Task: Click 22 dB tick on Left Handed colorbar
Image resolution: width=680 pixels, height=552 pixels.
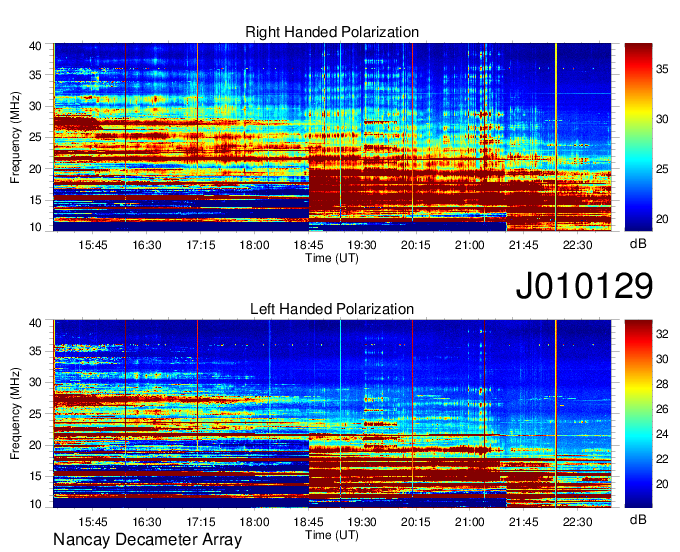Action: coord(662,459)
